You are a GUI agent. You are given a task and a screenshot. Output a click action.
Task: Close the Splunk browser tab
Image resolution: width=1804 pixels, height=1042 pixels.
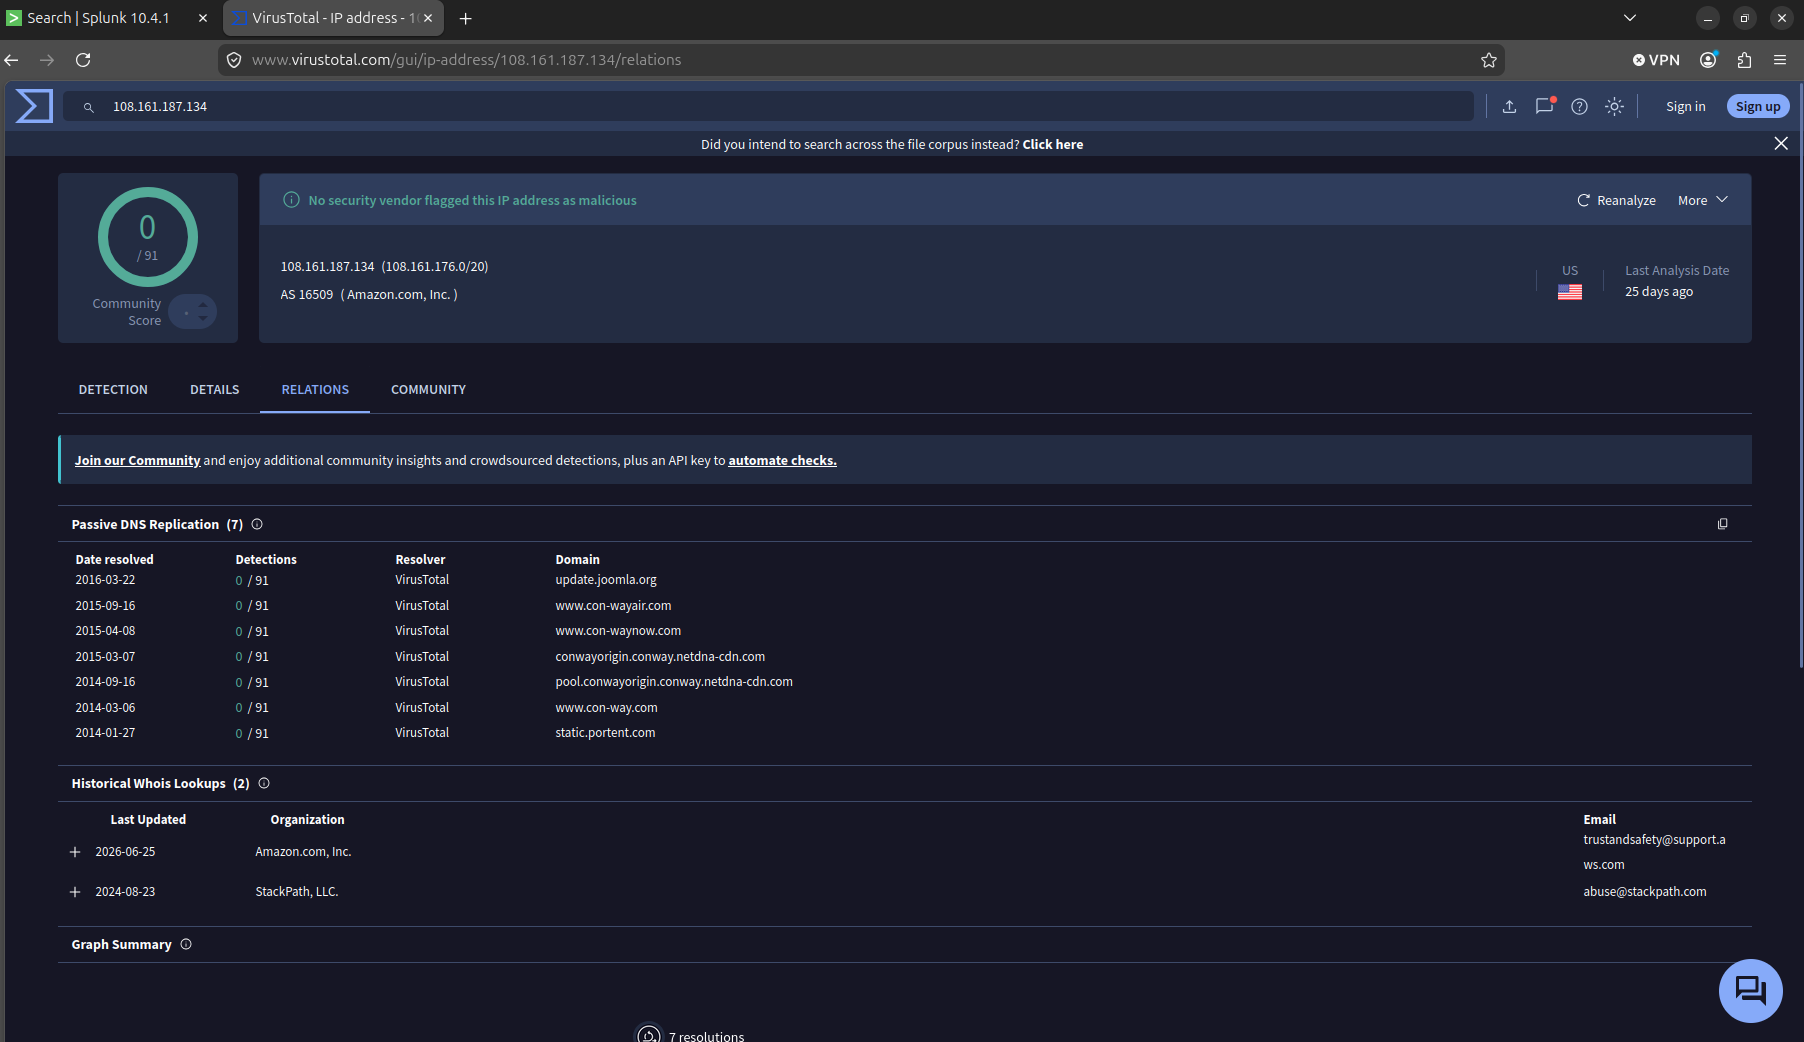pos(203,18)
